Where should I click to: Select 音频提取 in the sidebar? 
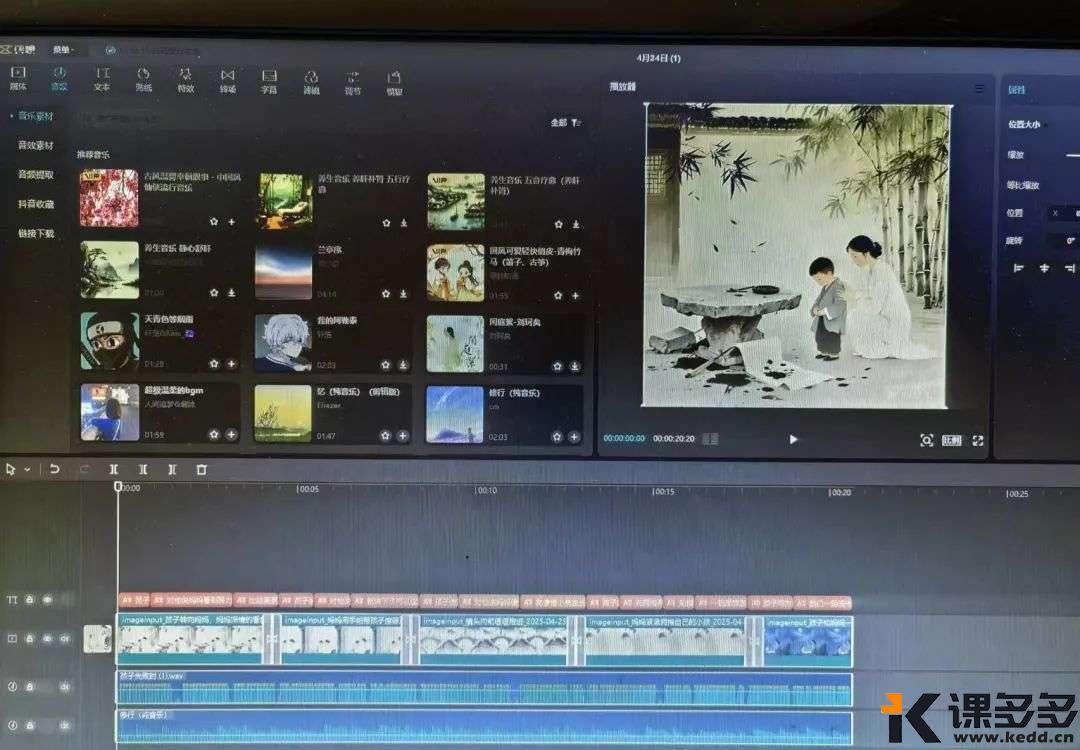click(x=35, y=175)
